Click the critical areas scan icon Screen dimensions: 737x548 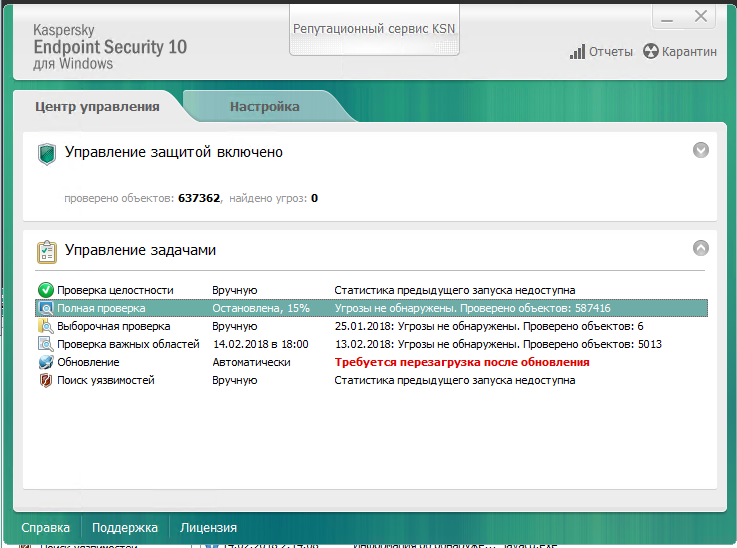click(46, 344)
